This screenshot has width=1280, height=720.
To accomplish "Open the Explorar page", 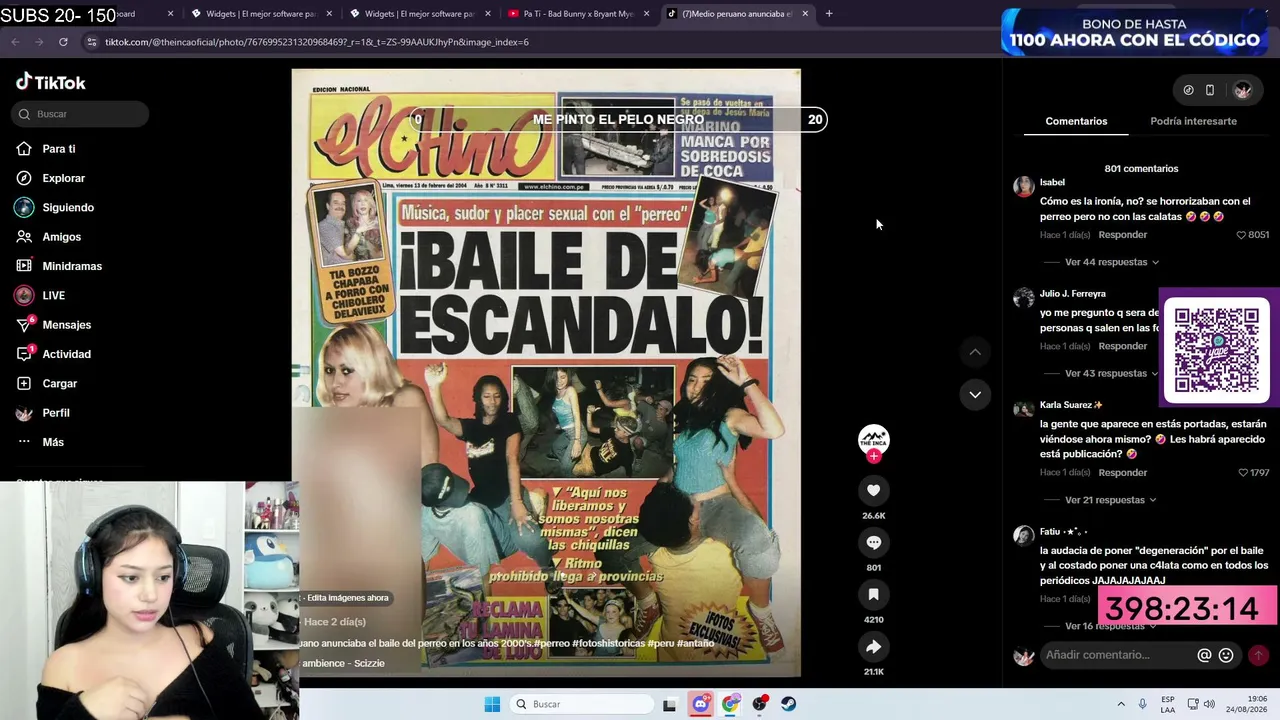I will (63, 178).
